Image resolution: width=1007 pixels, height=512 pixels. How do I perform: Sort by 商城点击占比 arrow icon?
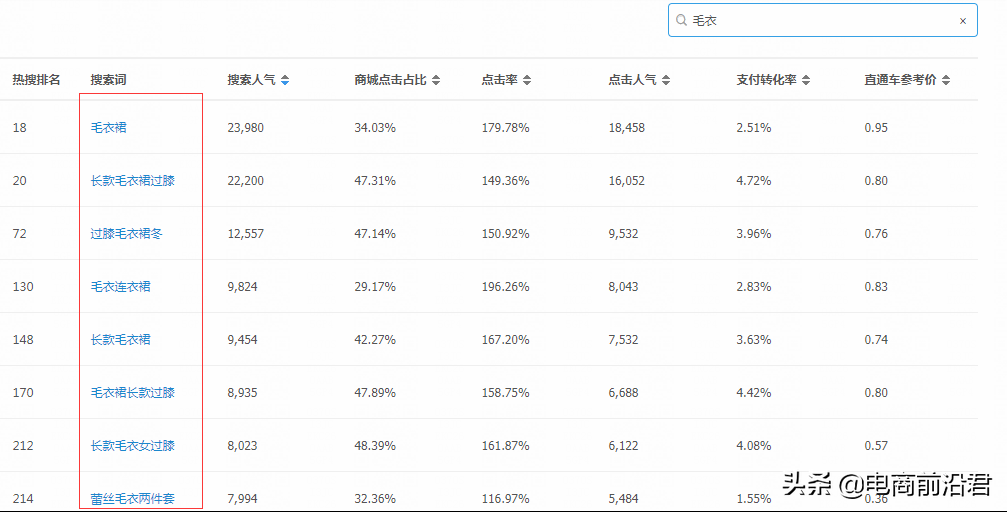436,80
